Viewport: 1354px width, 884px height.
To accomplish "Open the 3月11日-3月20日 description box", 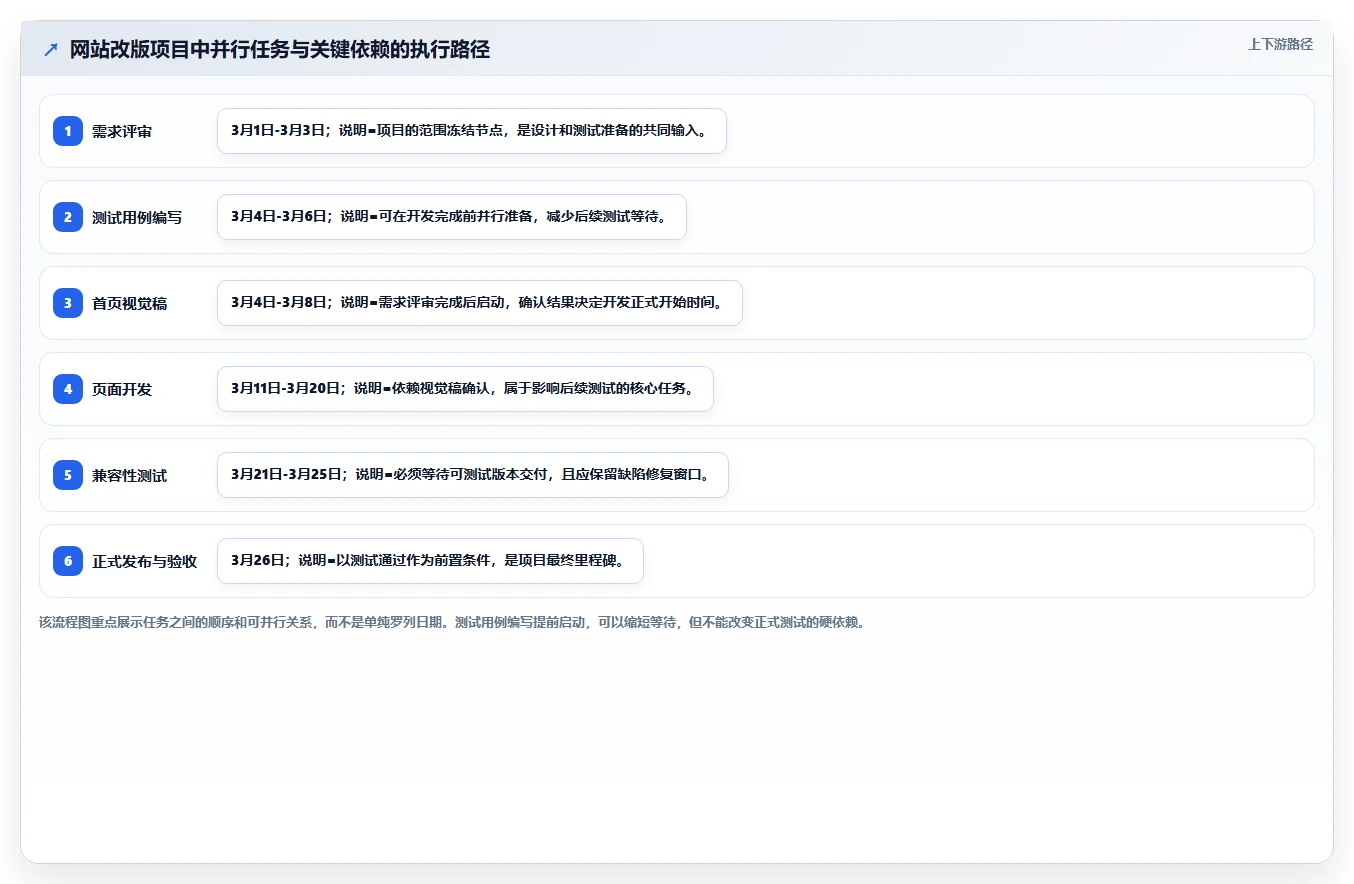I will [465, 389].
